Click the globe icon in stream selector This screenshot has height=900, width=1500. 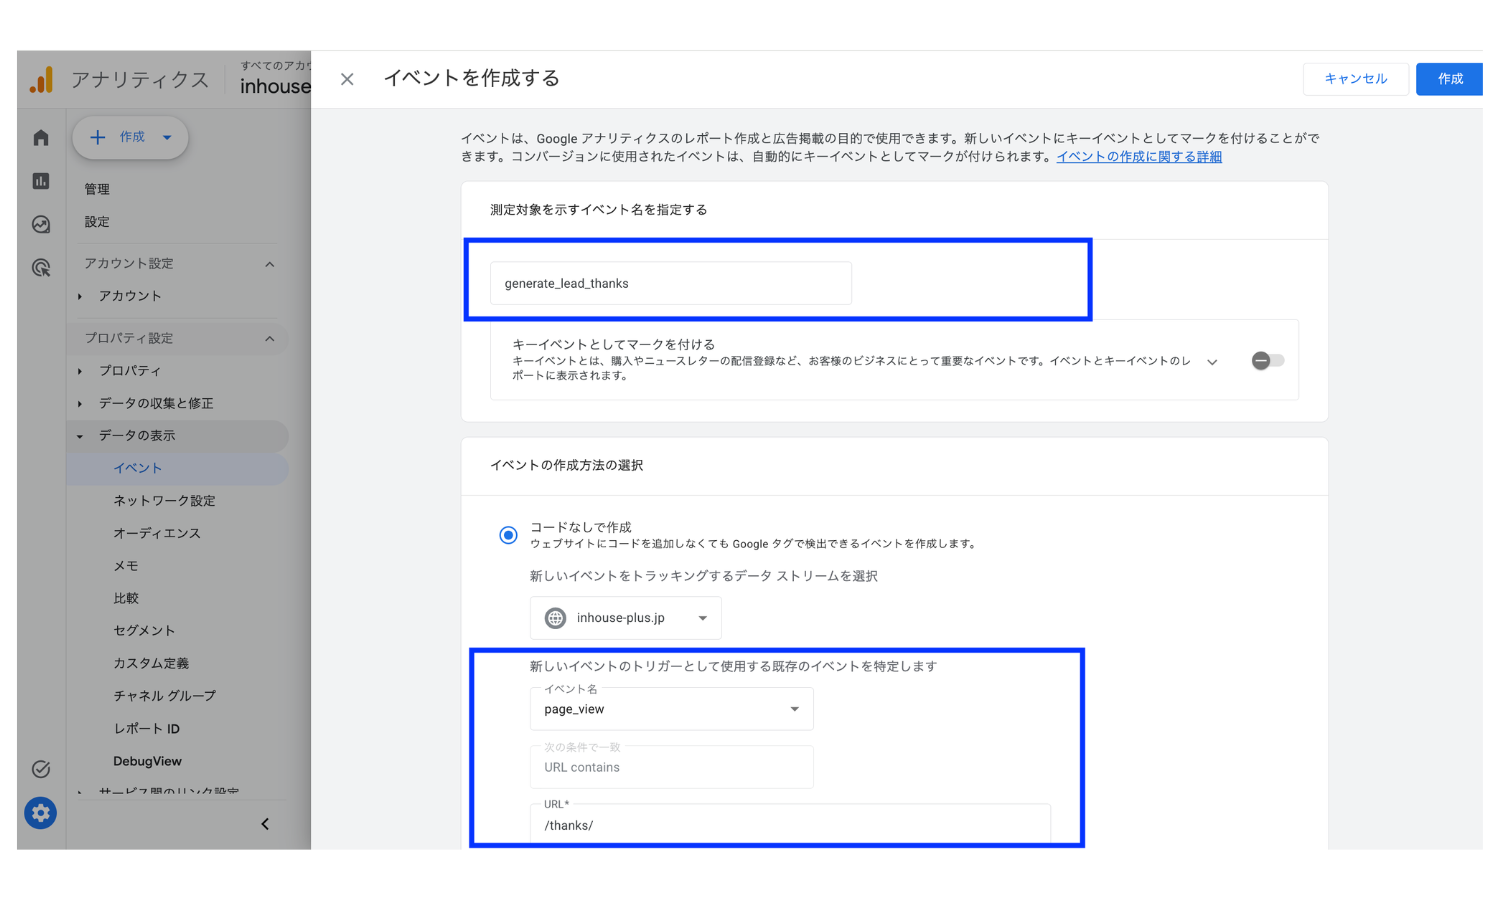tap(556, 618)
